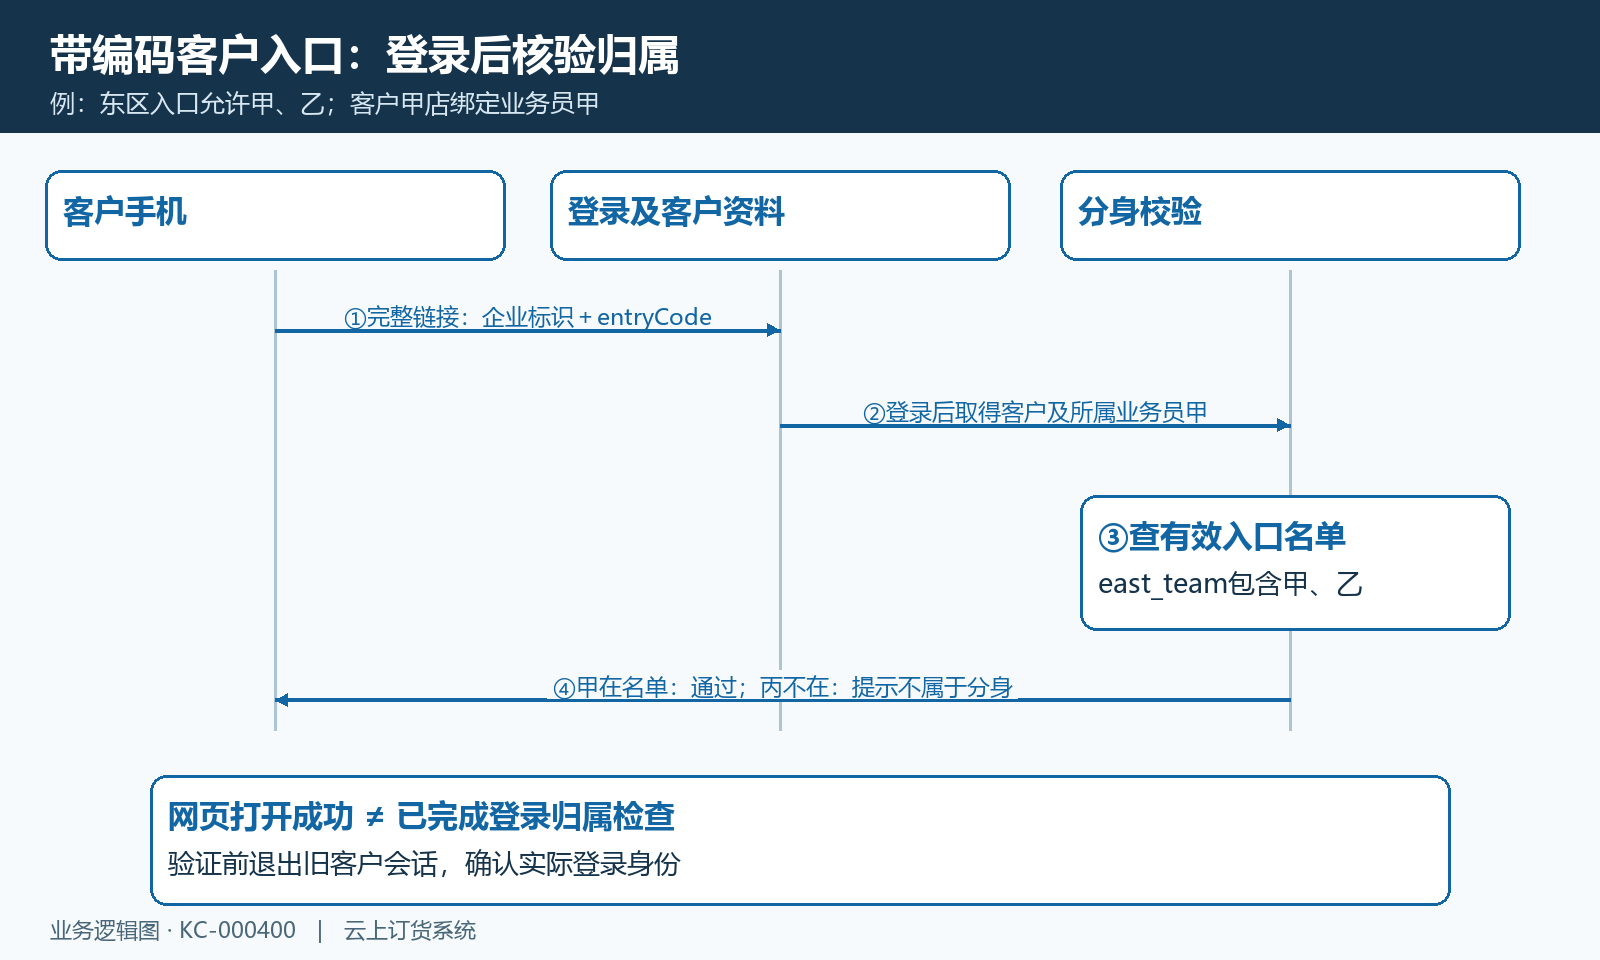
Task: Click the heading 网页打开成功 ≠ 已完成登录归属检查
Action: [x=421, y=817]
